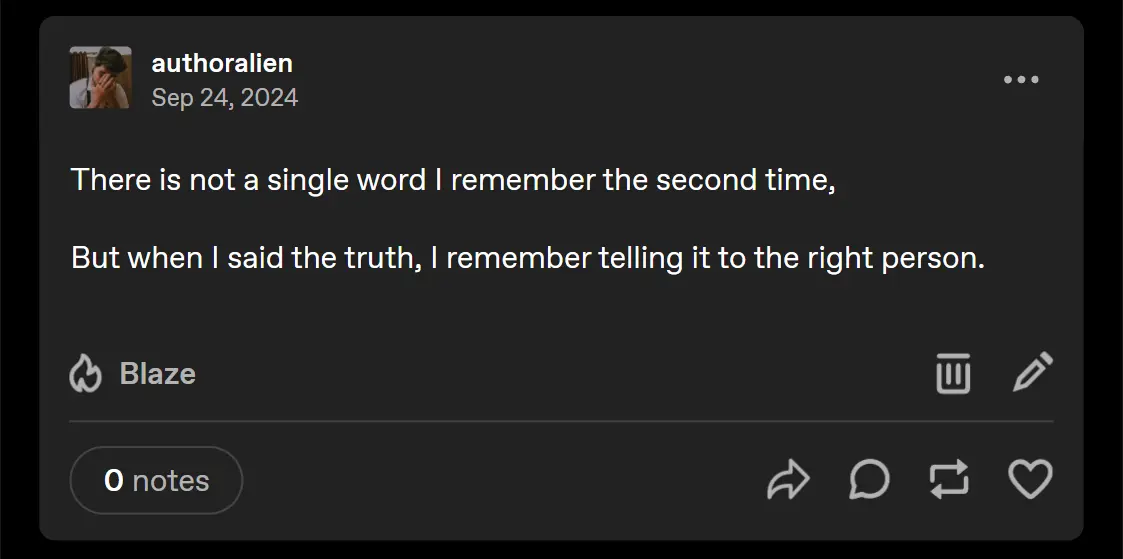The height and width of the screenshot is (559, 1123).
Task: Share the post via the arrow icon
Action: [x=787, y=480]
